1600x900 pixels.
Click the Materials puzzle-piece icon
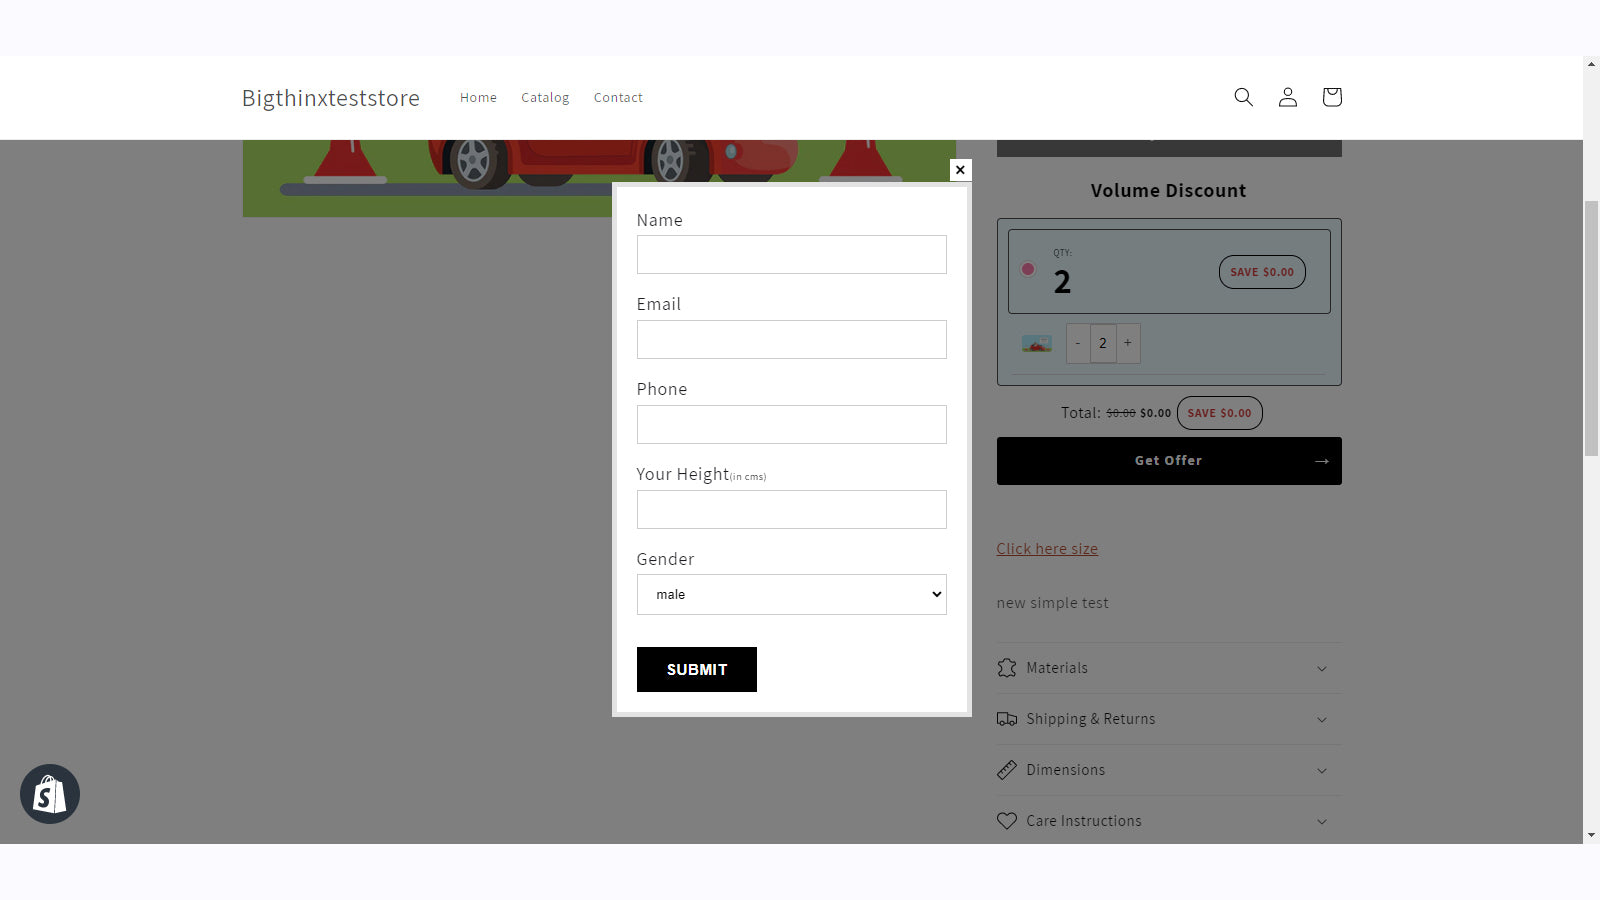[1007, 668]
